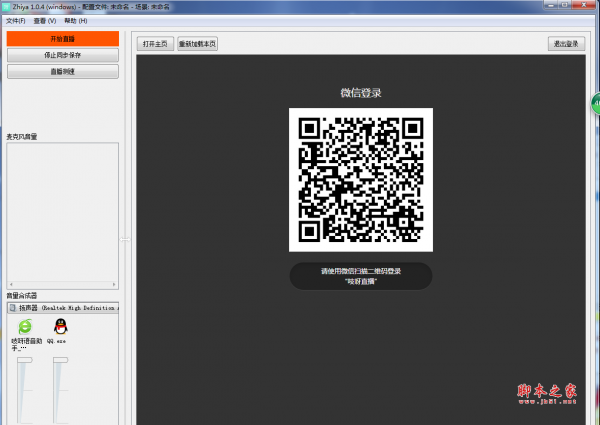
Task: Open the home page with 打开主页
Action: tap(155, 44)
